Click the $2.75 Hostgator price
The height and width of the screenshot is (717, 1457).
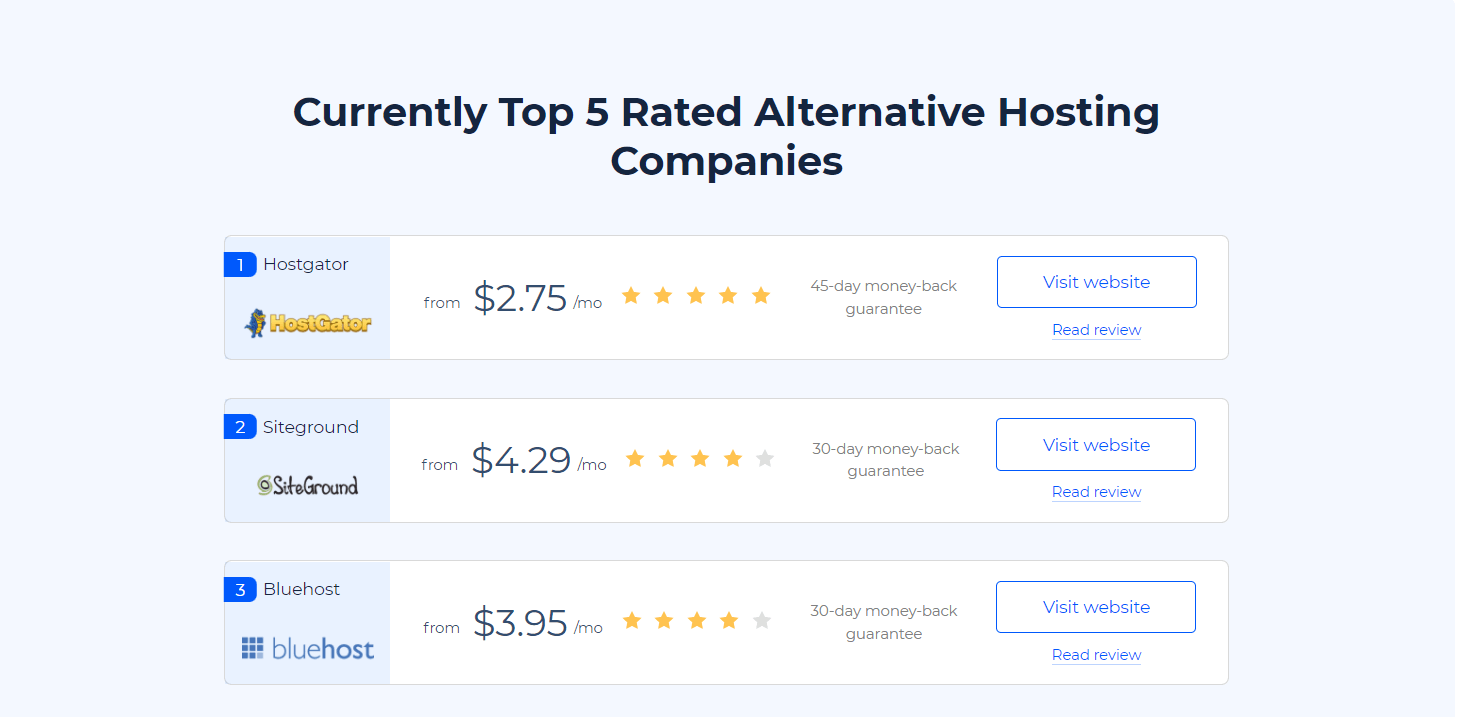click(520, 297)
